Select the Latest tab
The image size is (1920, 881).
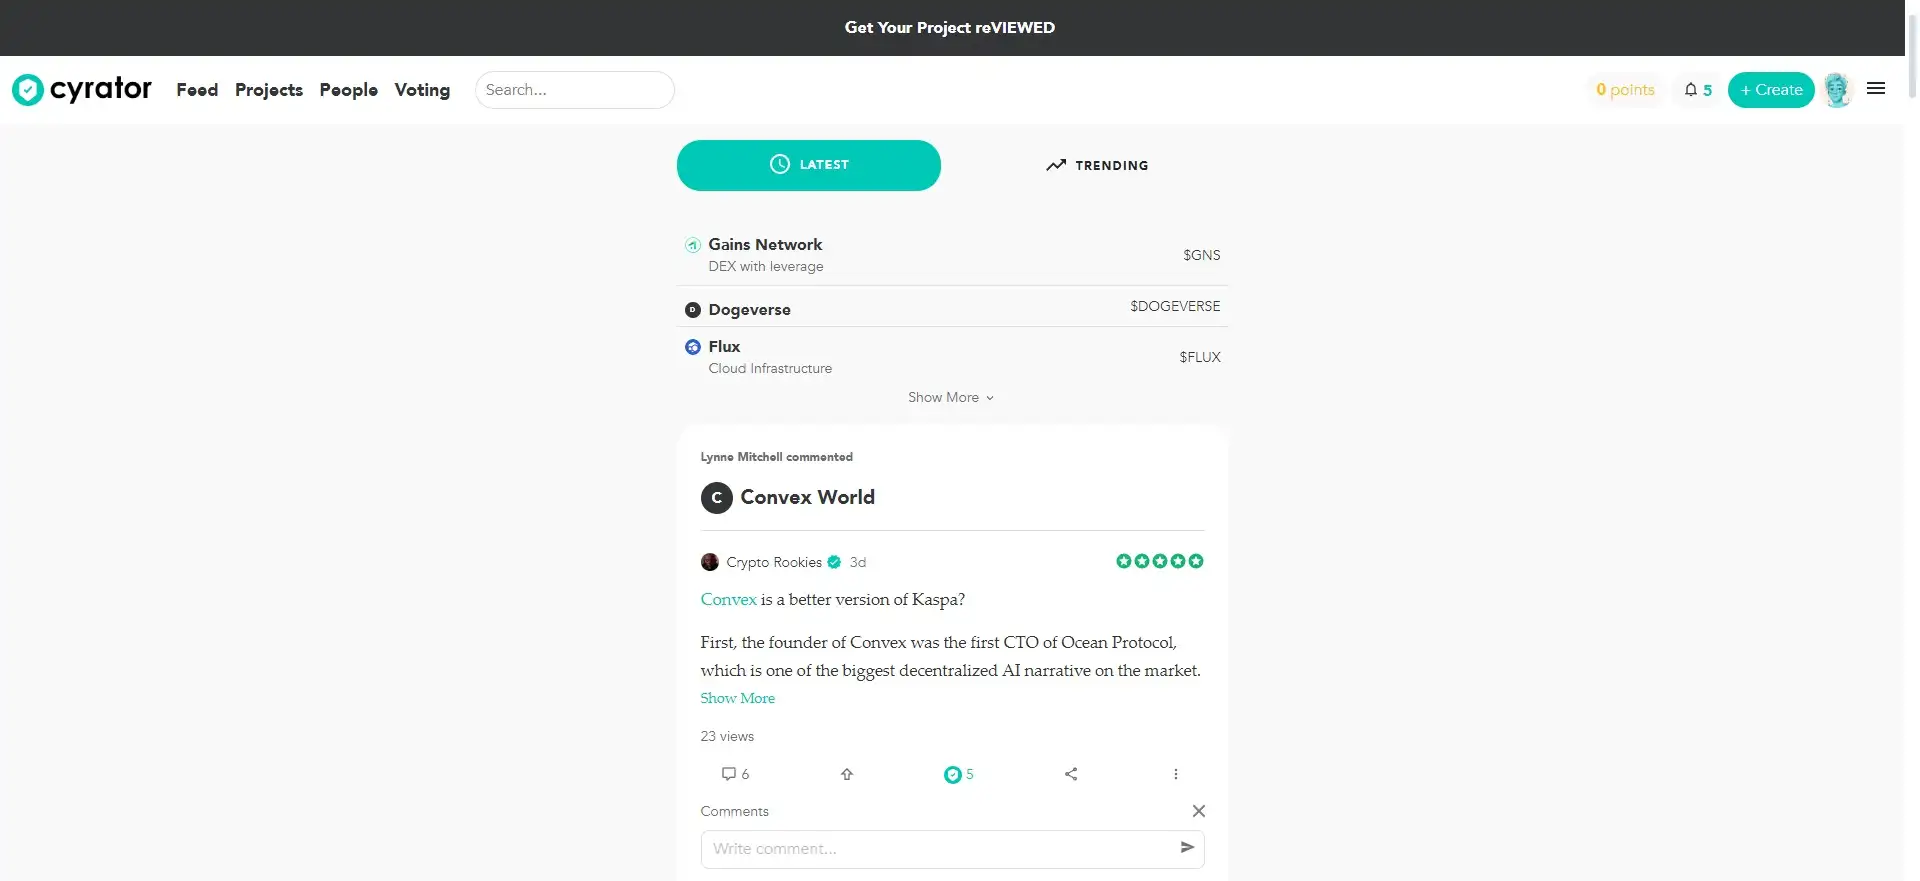click(x=808, y=165)
